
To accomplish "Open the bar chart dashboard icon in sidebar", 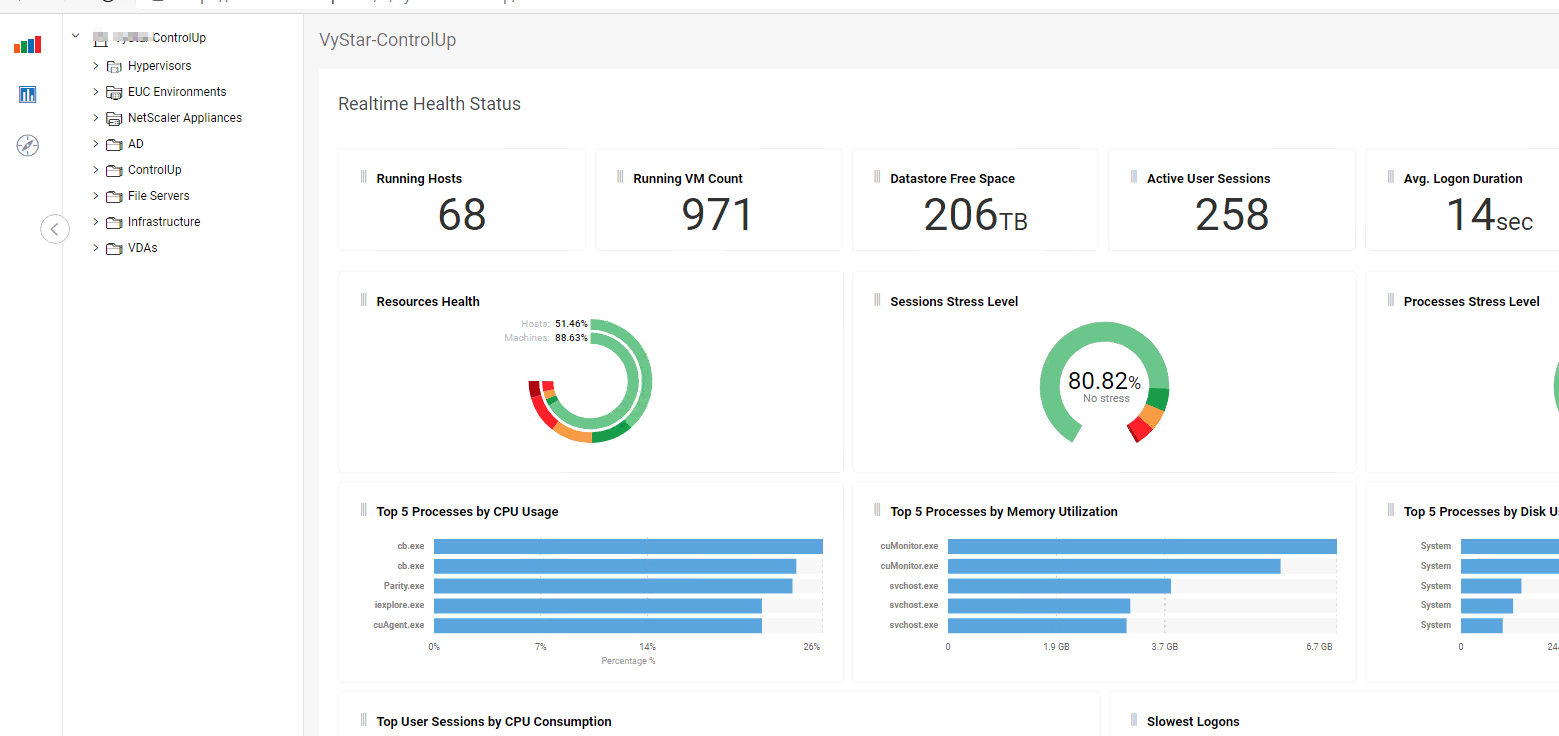I will point(27,44).
